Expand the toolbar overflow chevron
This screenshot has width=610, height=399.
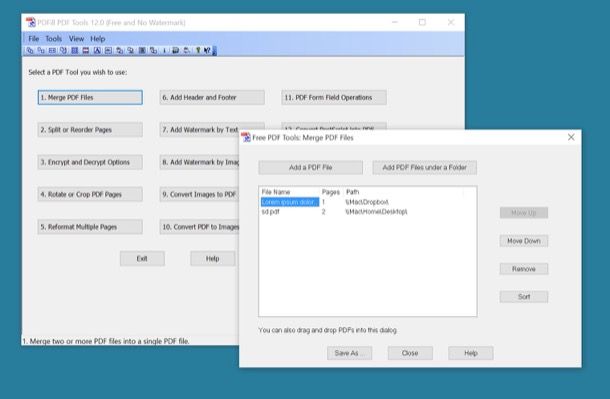215,51
